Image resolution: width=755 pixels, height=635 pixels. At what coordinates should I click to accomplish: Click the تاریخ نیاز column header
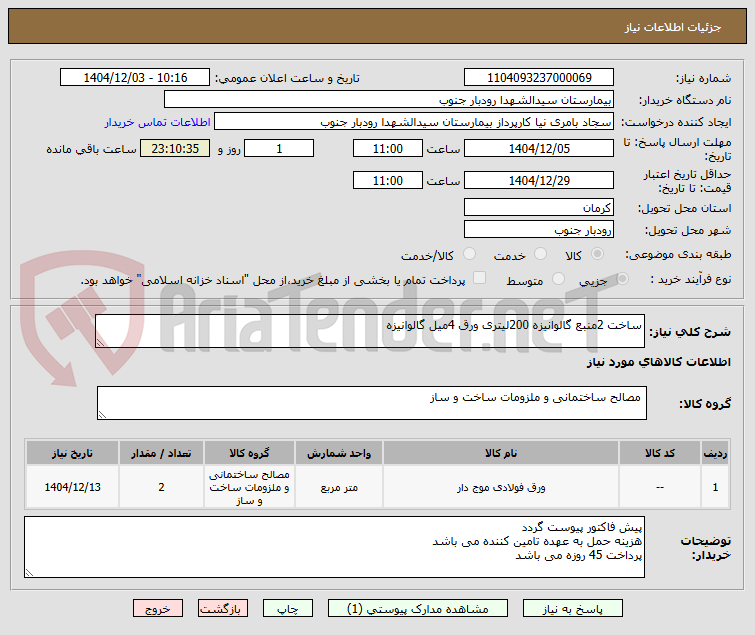pyautogui.click(x=72, y=453)
